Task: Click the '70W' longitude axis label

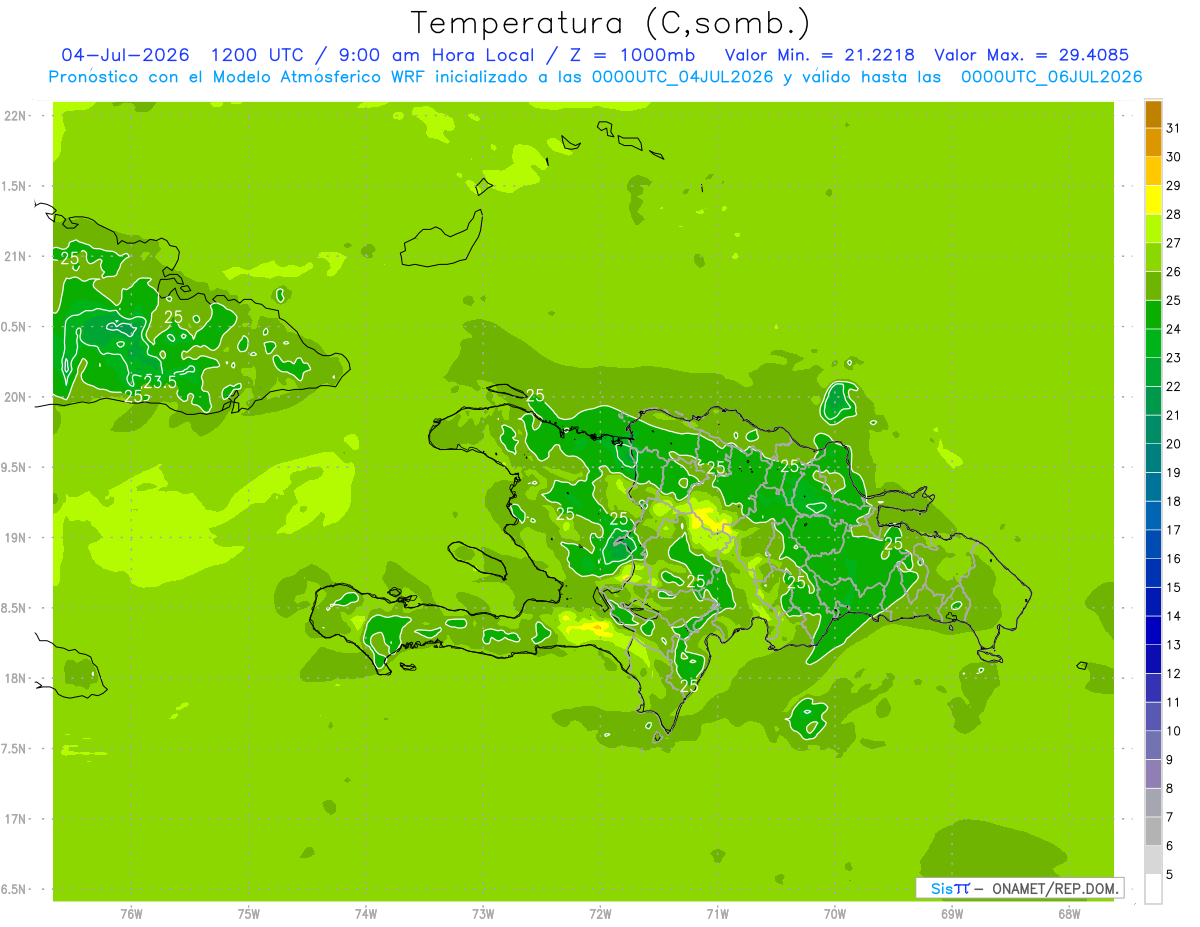Action: pos(834,915)
